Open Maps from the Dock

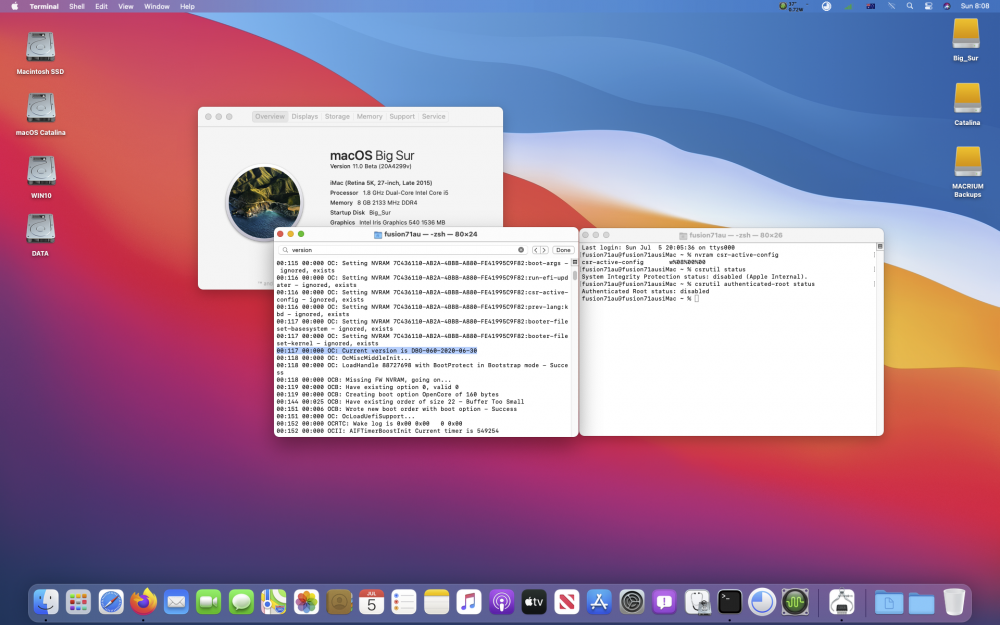click(x=274, y=601)
